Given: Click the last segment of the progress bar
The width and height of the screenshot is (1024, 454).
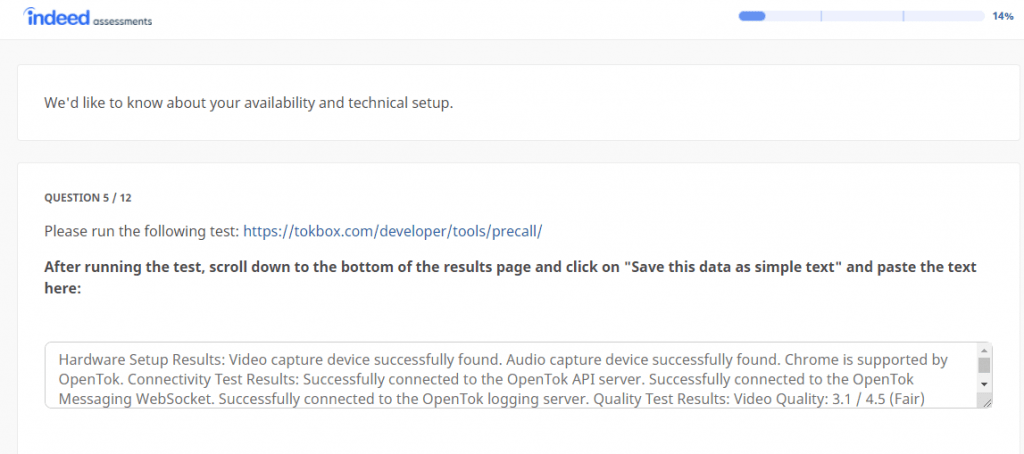Looking at the screenshot, I should (x=943, y=16).
